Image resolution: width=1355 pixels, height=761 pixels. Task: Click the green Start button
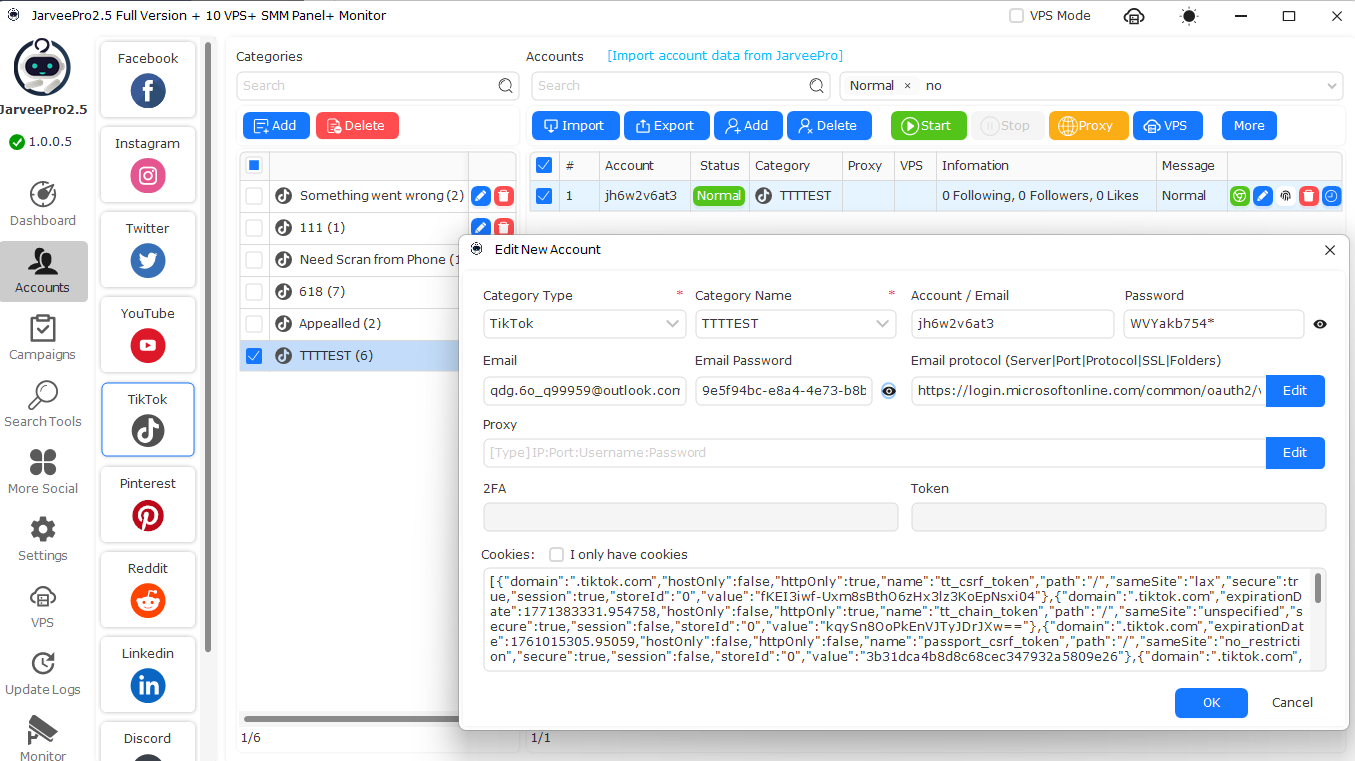click(x=929, y=125)
